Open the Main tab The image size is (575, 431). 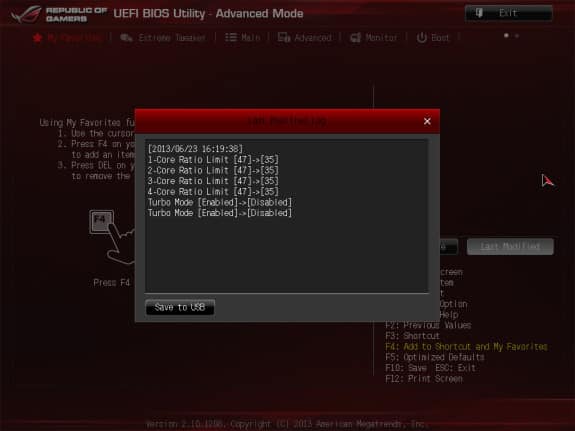click(242, 37)
